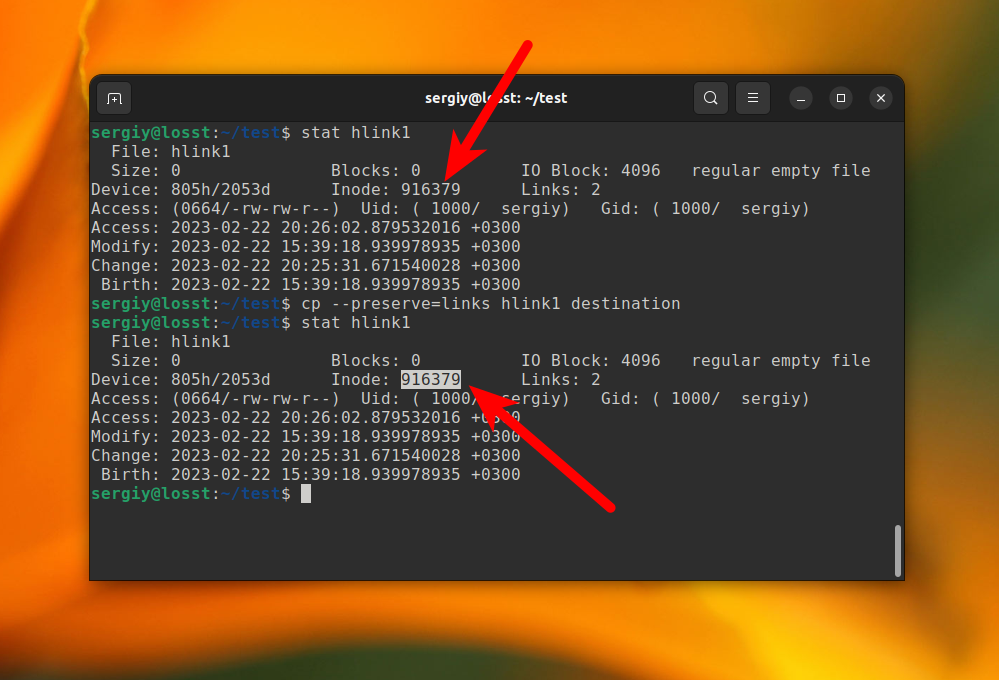Close the terminal window
The width and height of the screenshot is (999, 680).
pyautogui.click(x=880, y=98)
